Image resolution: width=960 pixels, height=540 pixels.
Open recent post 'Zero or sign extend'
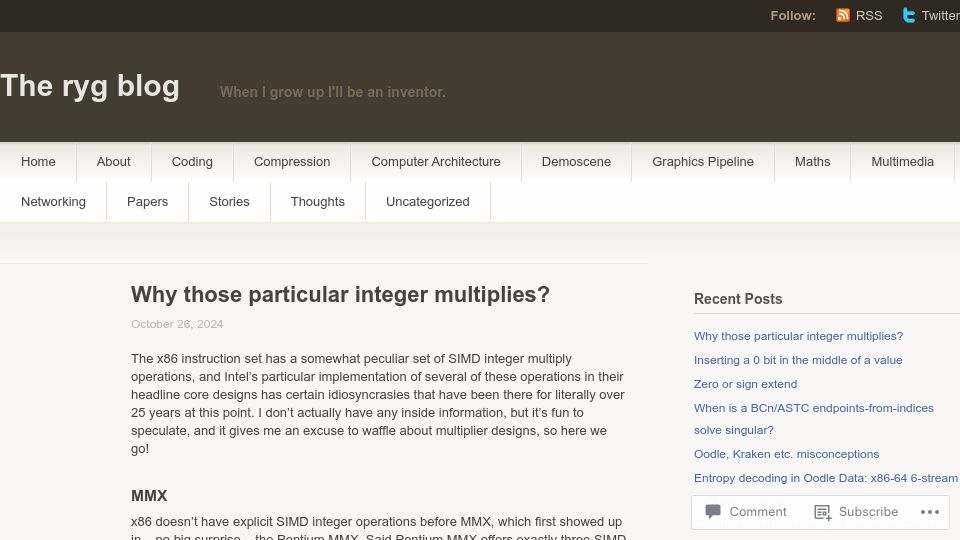[x=745, y=384]
